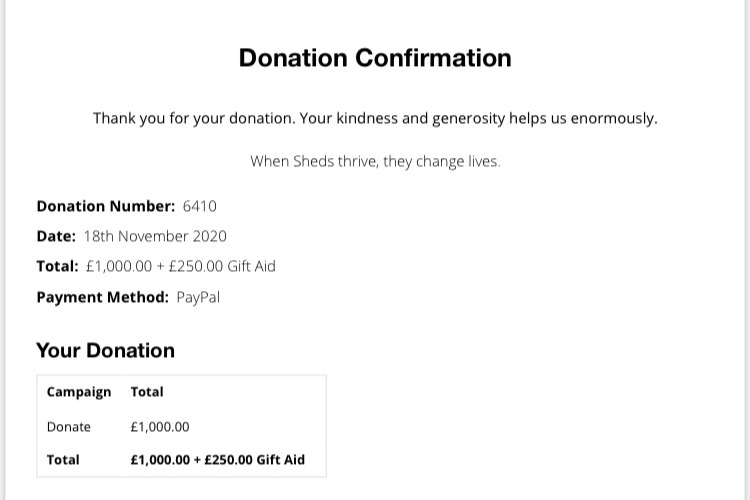Select donation number 6410

point(199,206)
